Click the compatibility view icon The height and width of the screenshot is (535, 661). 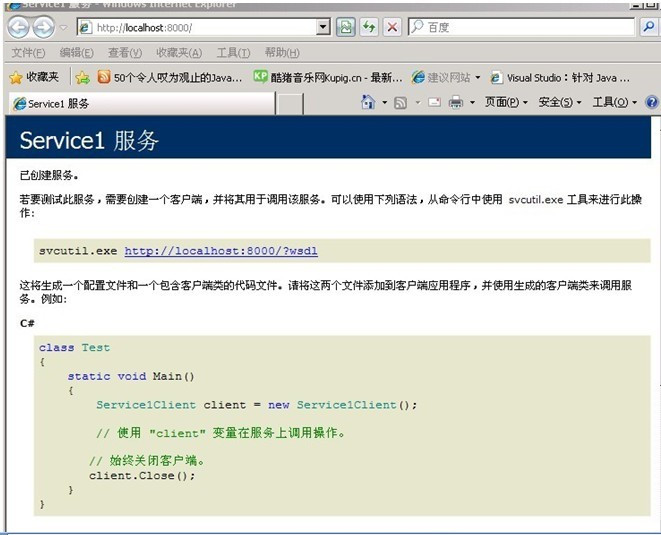tap(346, 28)
